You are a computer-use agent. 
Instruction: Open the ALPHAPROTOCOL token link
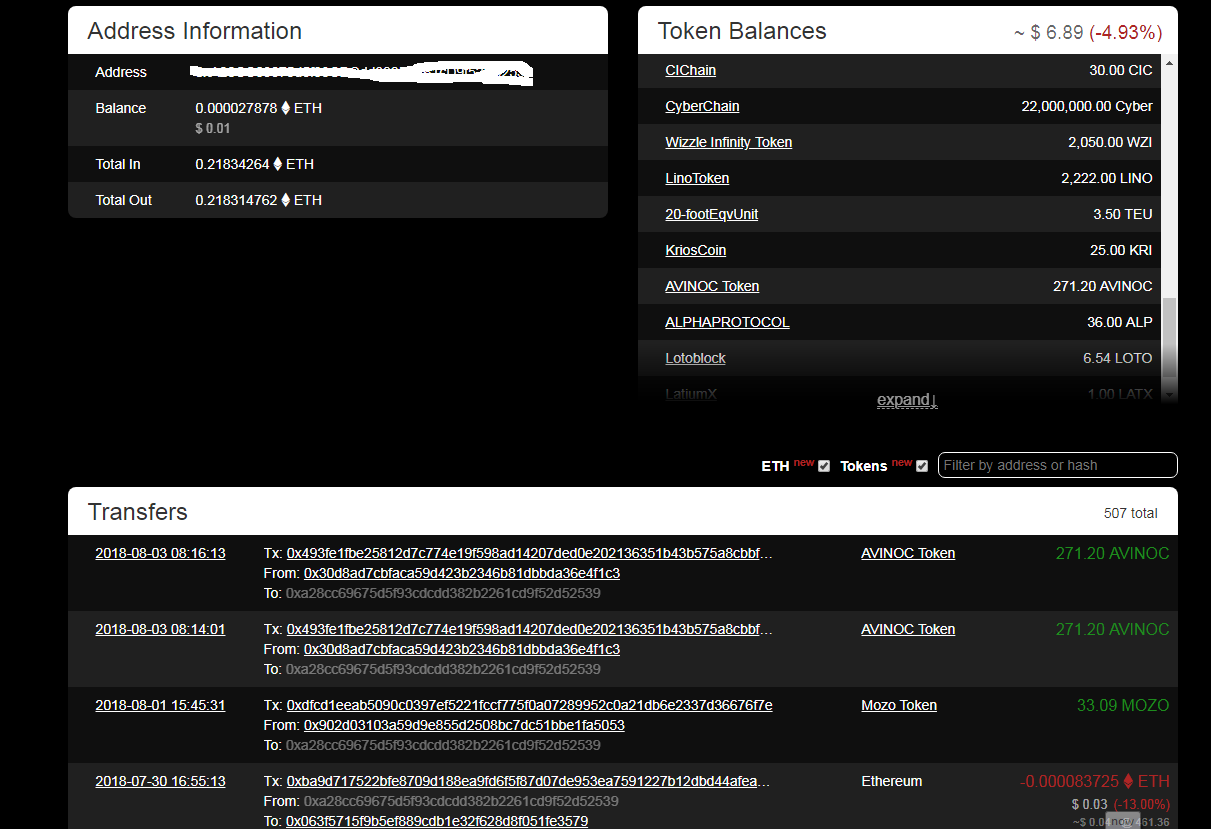727,322
